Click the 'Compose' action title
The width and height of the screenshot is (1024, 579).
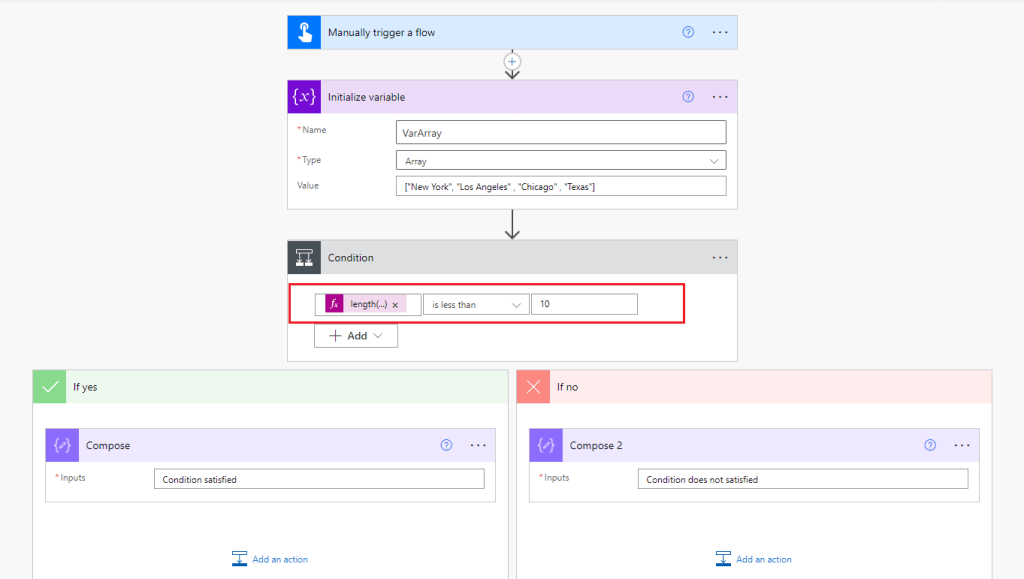(108, 446)
